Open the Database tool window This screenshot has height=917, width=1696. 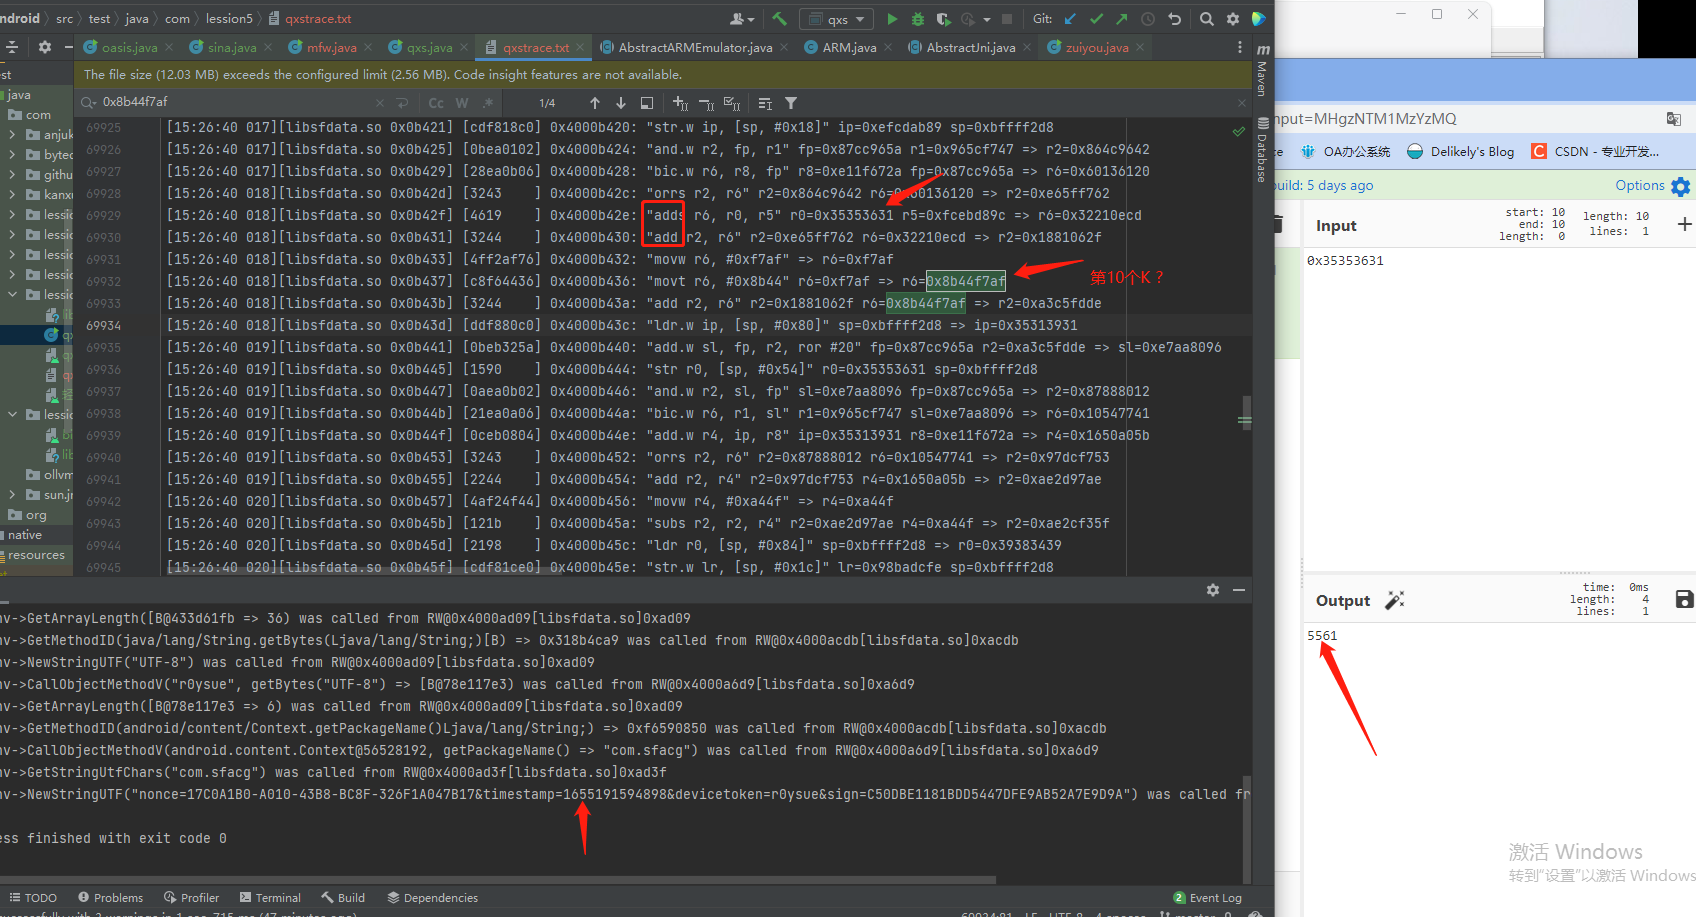pyautogui.click(x=1263, y=150)
